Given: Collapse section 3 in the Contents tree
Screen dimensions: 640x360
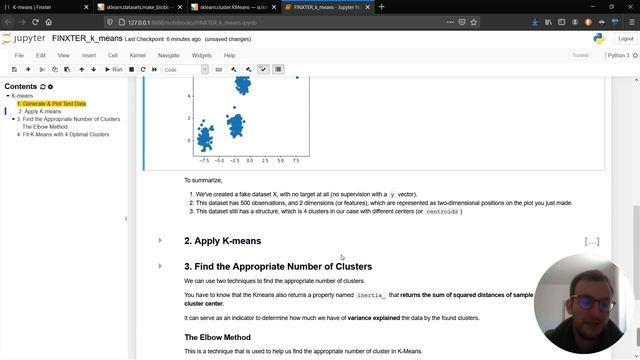Looking at the screenshot, I should coord(13,119).
